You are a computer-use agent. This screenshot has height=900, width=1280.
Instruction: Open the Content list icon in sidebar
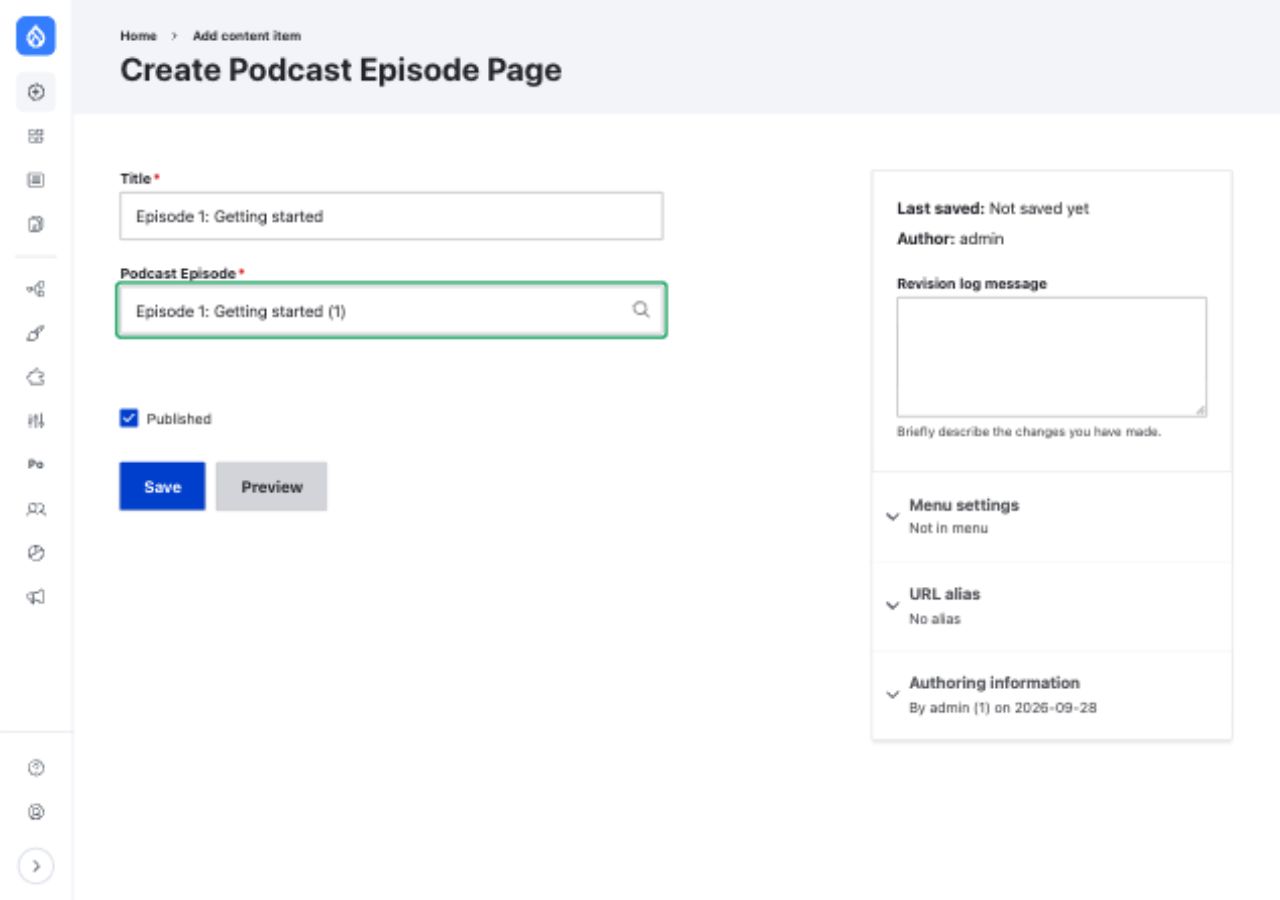[x=36, y=181]
